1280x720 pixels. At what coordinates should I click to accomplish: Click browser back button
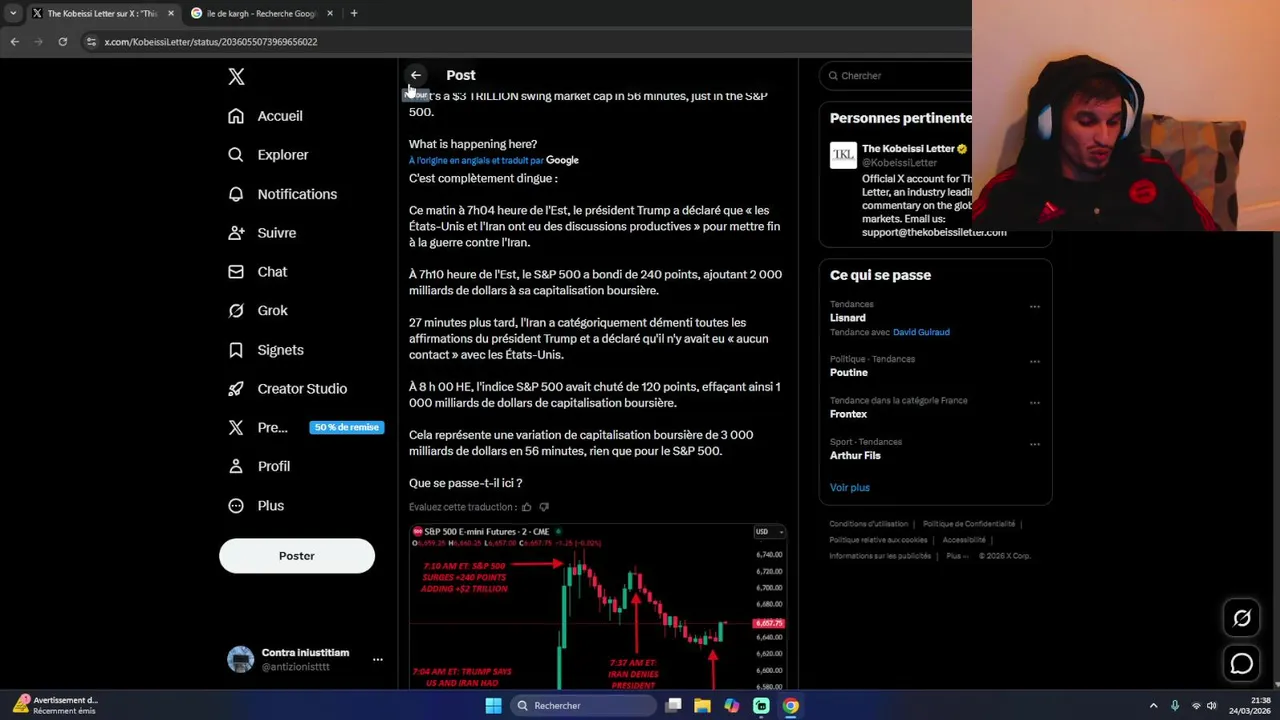pyautogui.click(x=14, y=42)
